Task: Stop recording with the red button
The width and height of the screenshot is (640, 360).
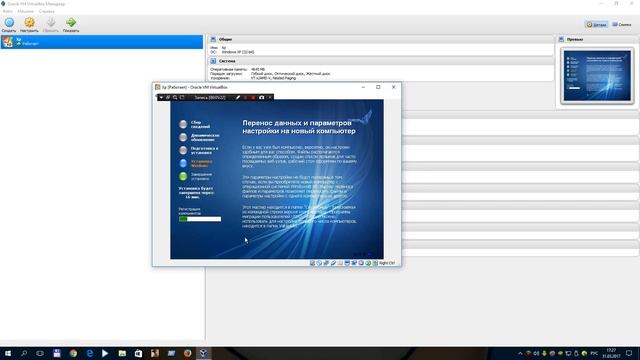Action: [253, 98]
